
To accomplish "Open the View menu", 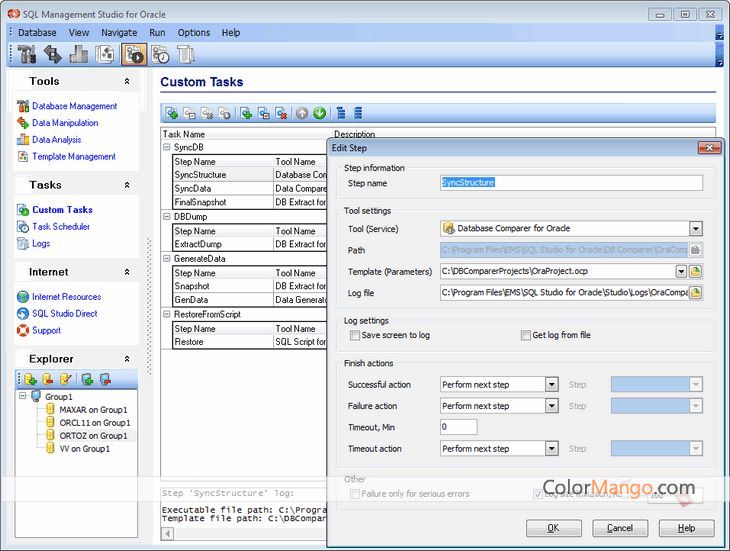I will pyautogui.click(x=79, y=33).
